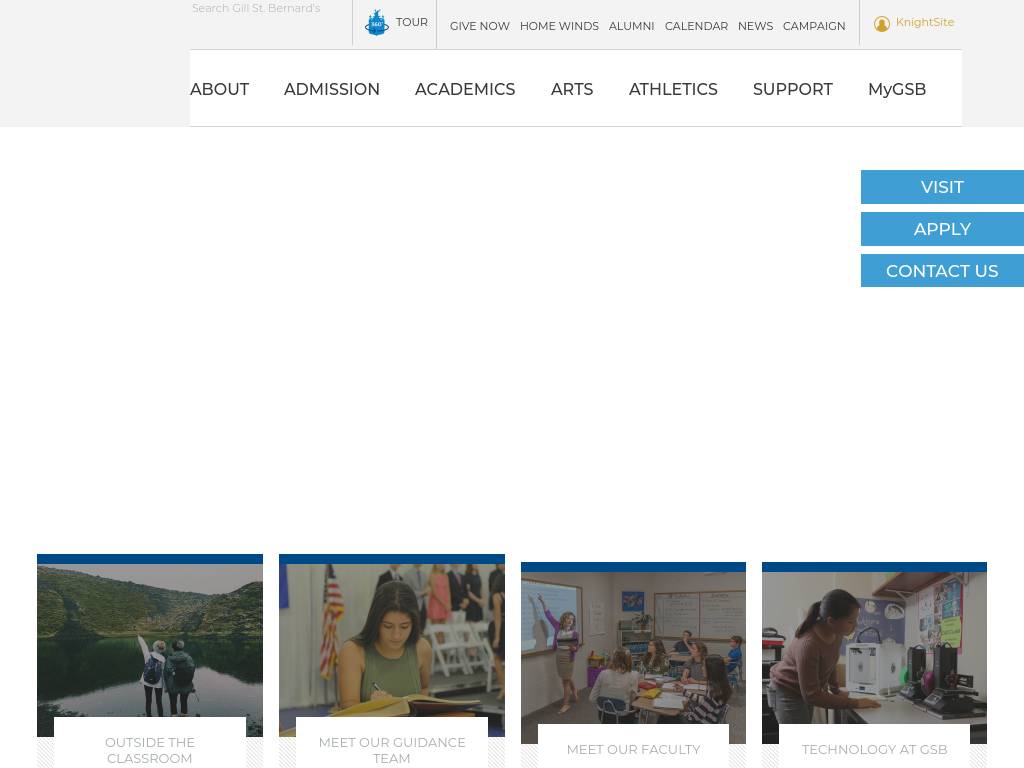Screen dimensions: 1024x768
Task: Open the Give Now link
Action: pos(479,26)
